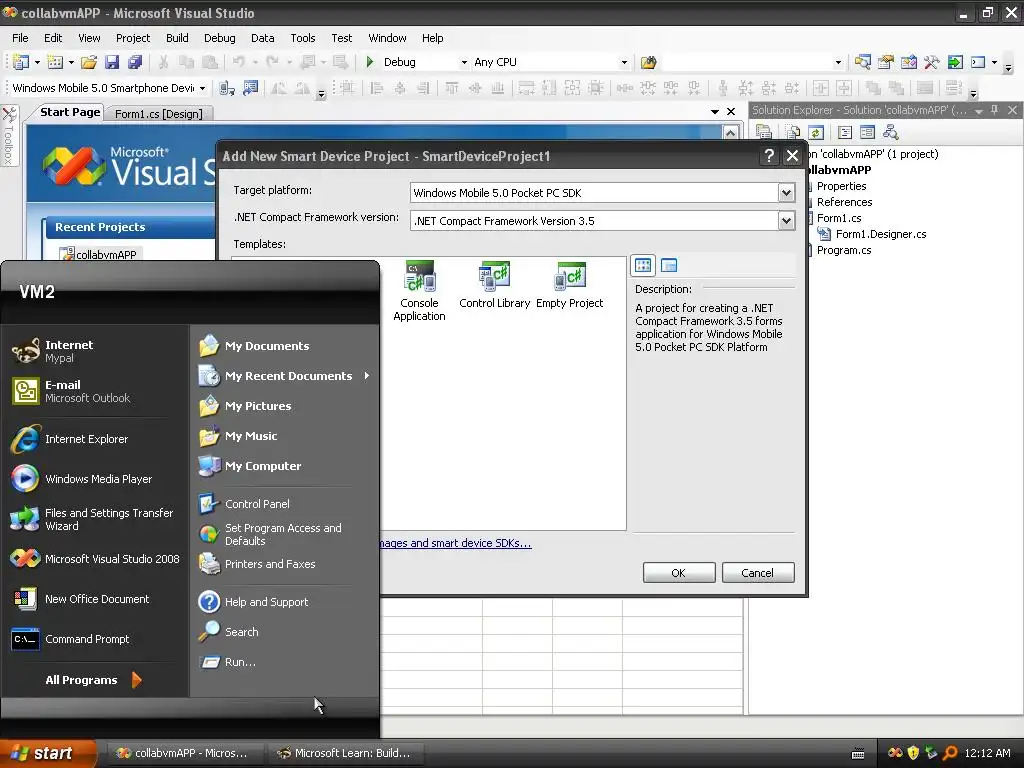Screen dimensions: 1024x768
Task: Open the Any CPU platform dropdown
Action: [x=624, y=63]
